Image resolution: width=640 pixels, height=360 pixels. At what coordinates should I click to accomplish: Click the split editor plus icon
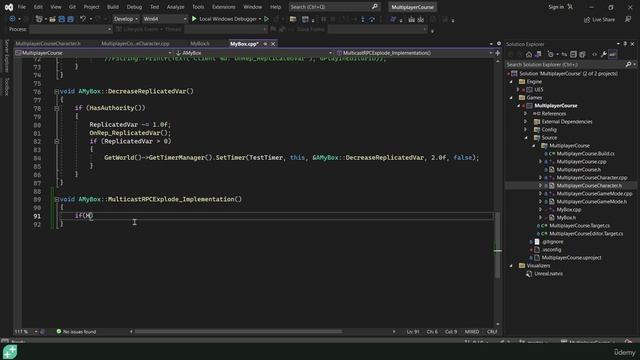click(x=498, y=53)
